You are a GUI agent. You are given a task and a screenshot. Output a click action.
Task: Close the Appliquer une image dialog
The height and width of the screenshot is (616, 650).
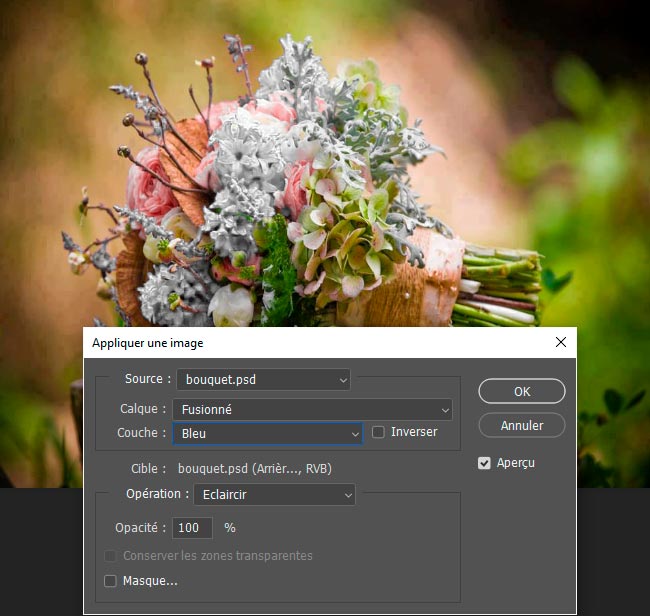560,342
